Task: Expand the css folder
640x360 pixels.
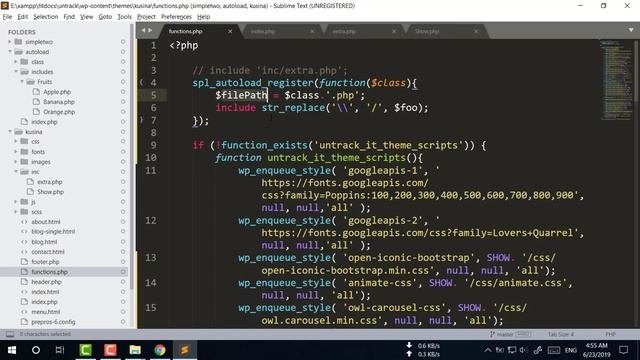Action: tap(16, 142)
